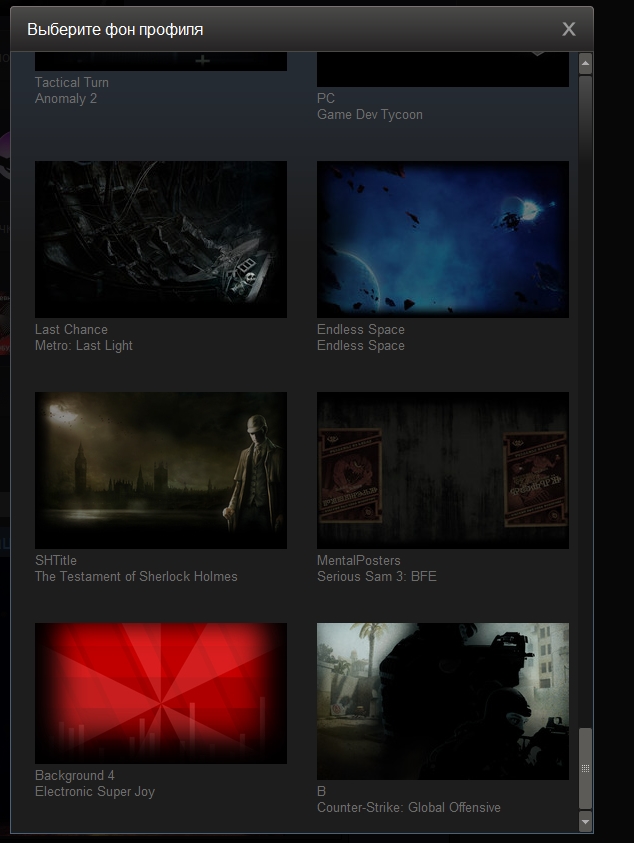
Task: Close the profile background dialog with X
Action: (568, 29)
